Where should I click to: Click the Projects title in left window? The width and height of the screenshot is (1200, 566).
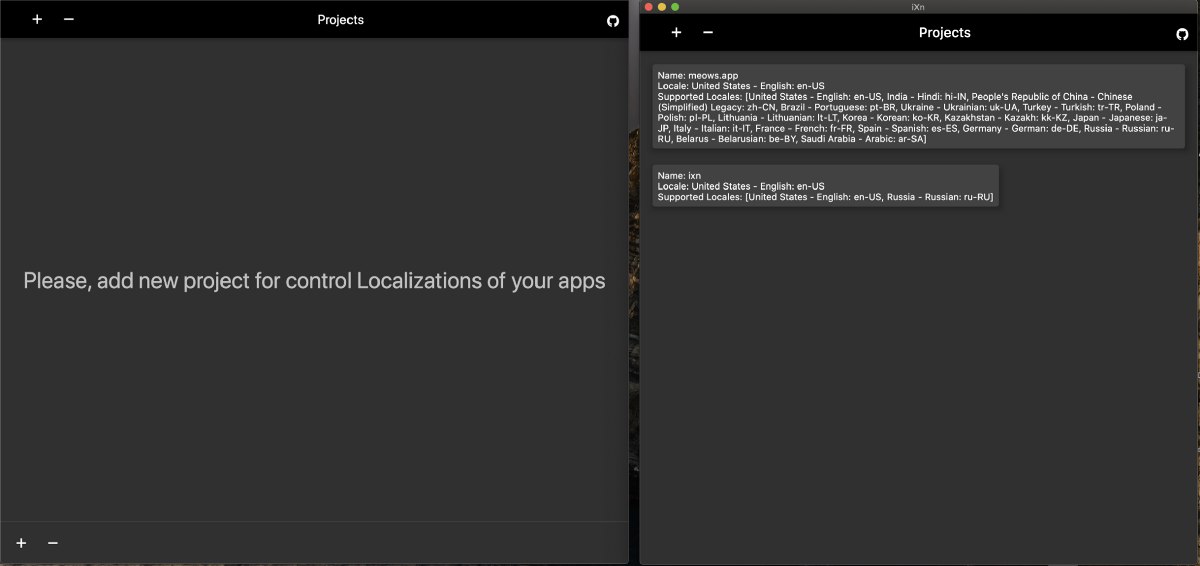[x=341, y=20]
